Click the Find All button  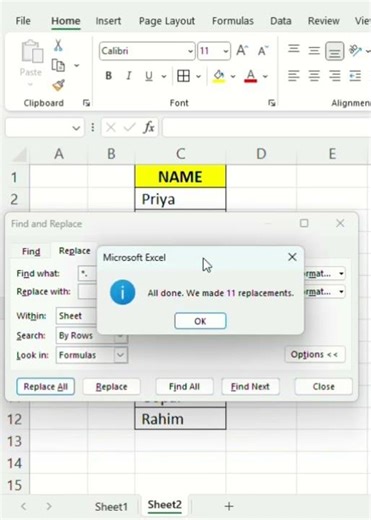[184, 387]
